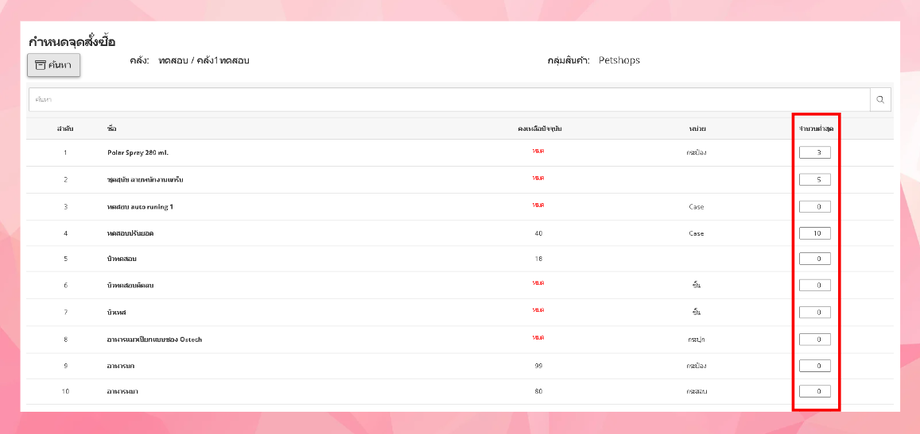Click the magnifier icon beside the search box
This screenshot has height=434, width=920.
(x=880, y=100)
